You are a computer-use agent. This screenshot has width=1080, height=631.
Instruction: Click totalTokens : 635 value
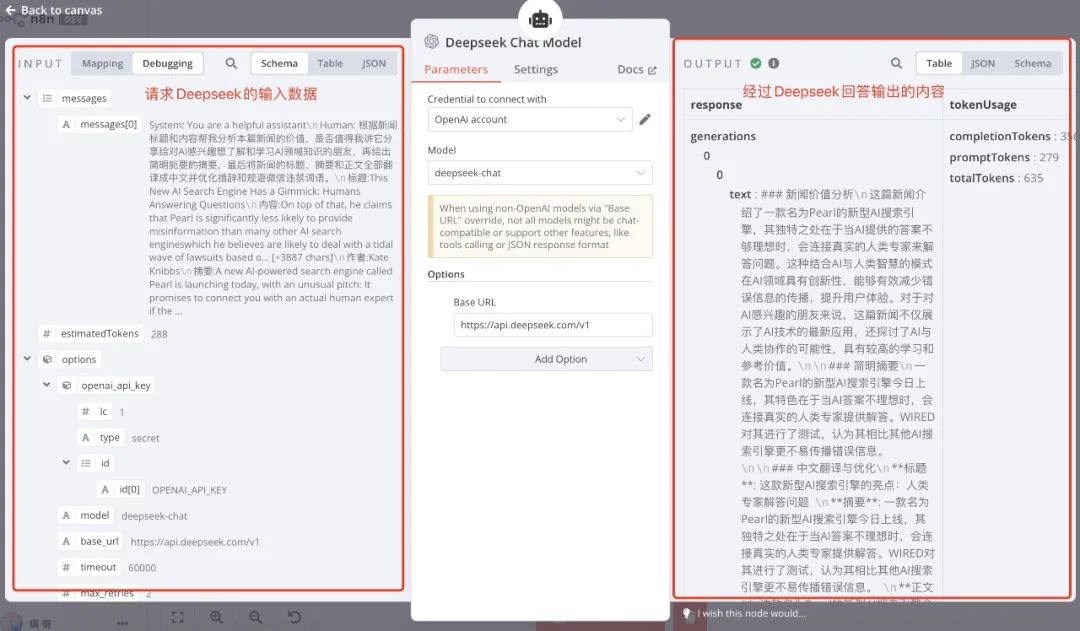pos(996,178)
